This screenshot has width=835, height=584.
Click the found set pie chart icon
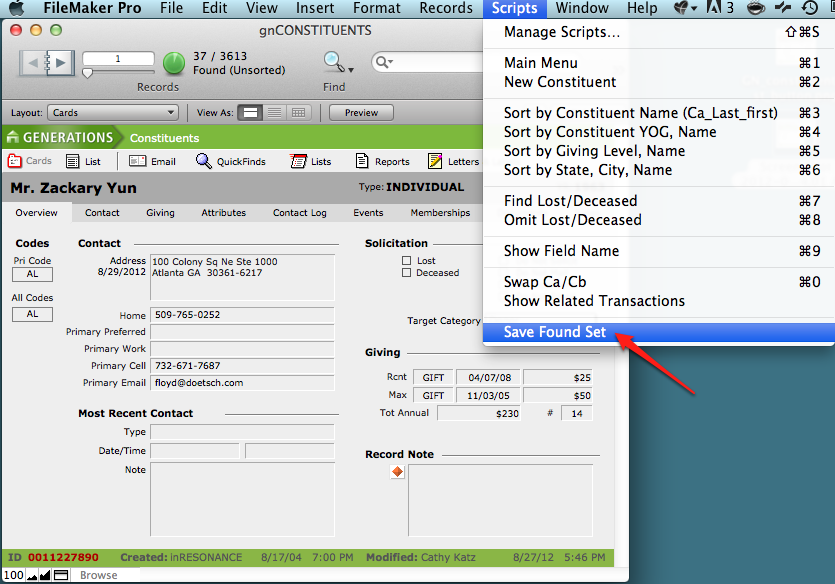coord(174,64)
